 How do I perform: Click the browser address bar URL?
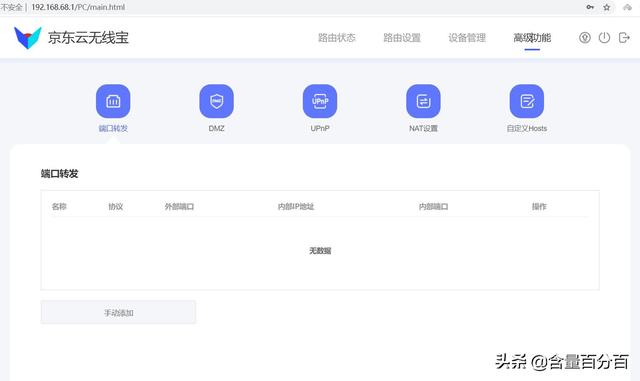click(x=78, y=7)
